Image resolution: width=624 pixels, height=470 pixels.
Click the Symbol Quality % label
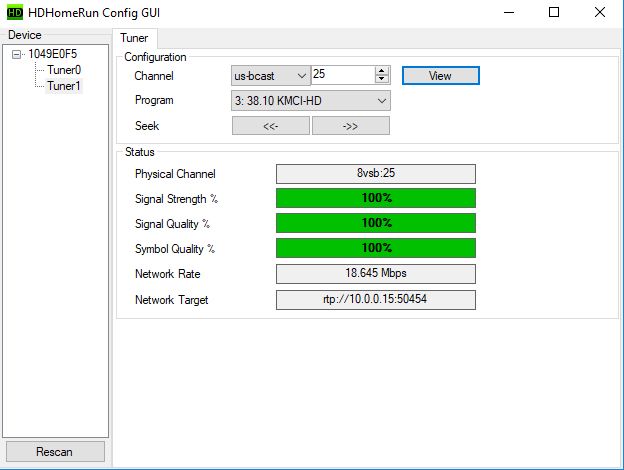175,249
